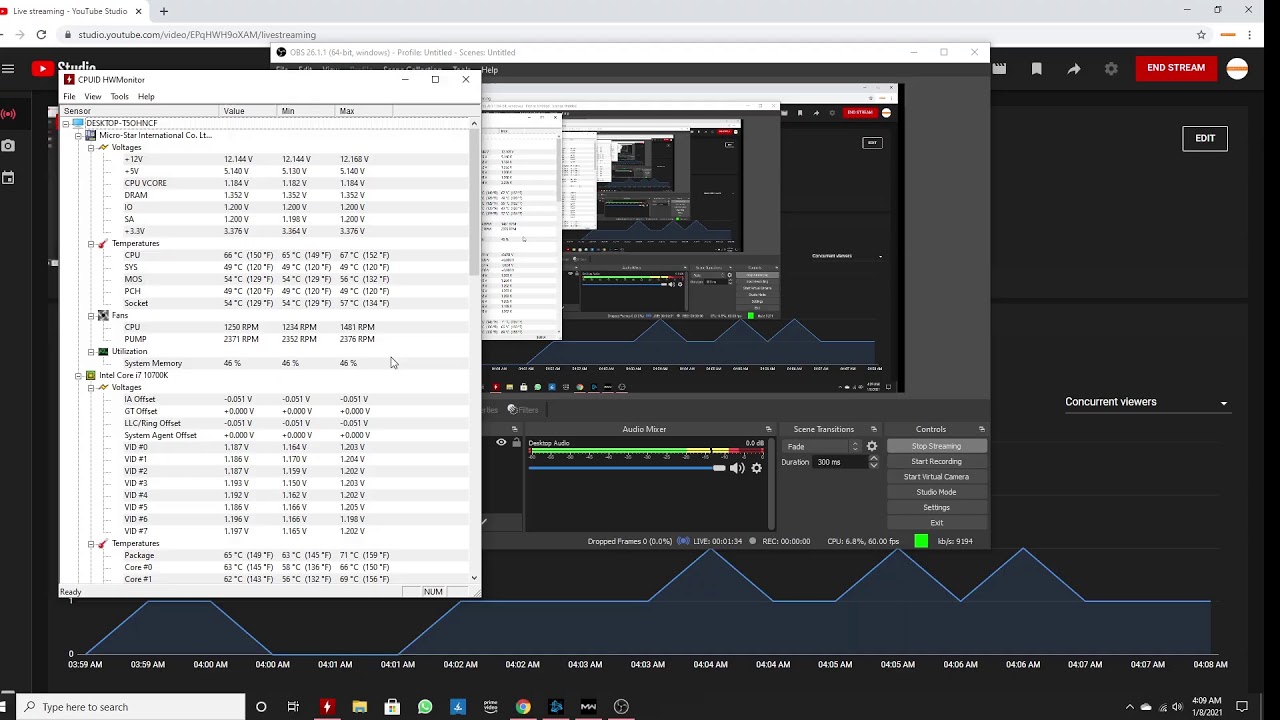Click the Value column header in HWMonitor
The height and width of the screenshot is (720, 1280).
[248, 111]
